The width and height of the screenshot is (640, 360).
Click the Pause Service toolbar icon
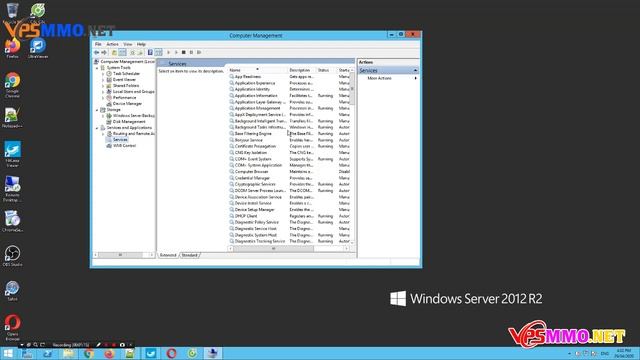(x=191, y=53)
